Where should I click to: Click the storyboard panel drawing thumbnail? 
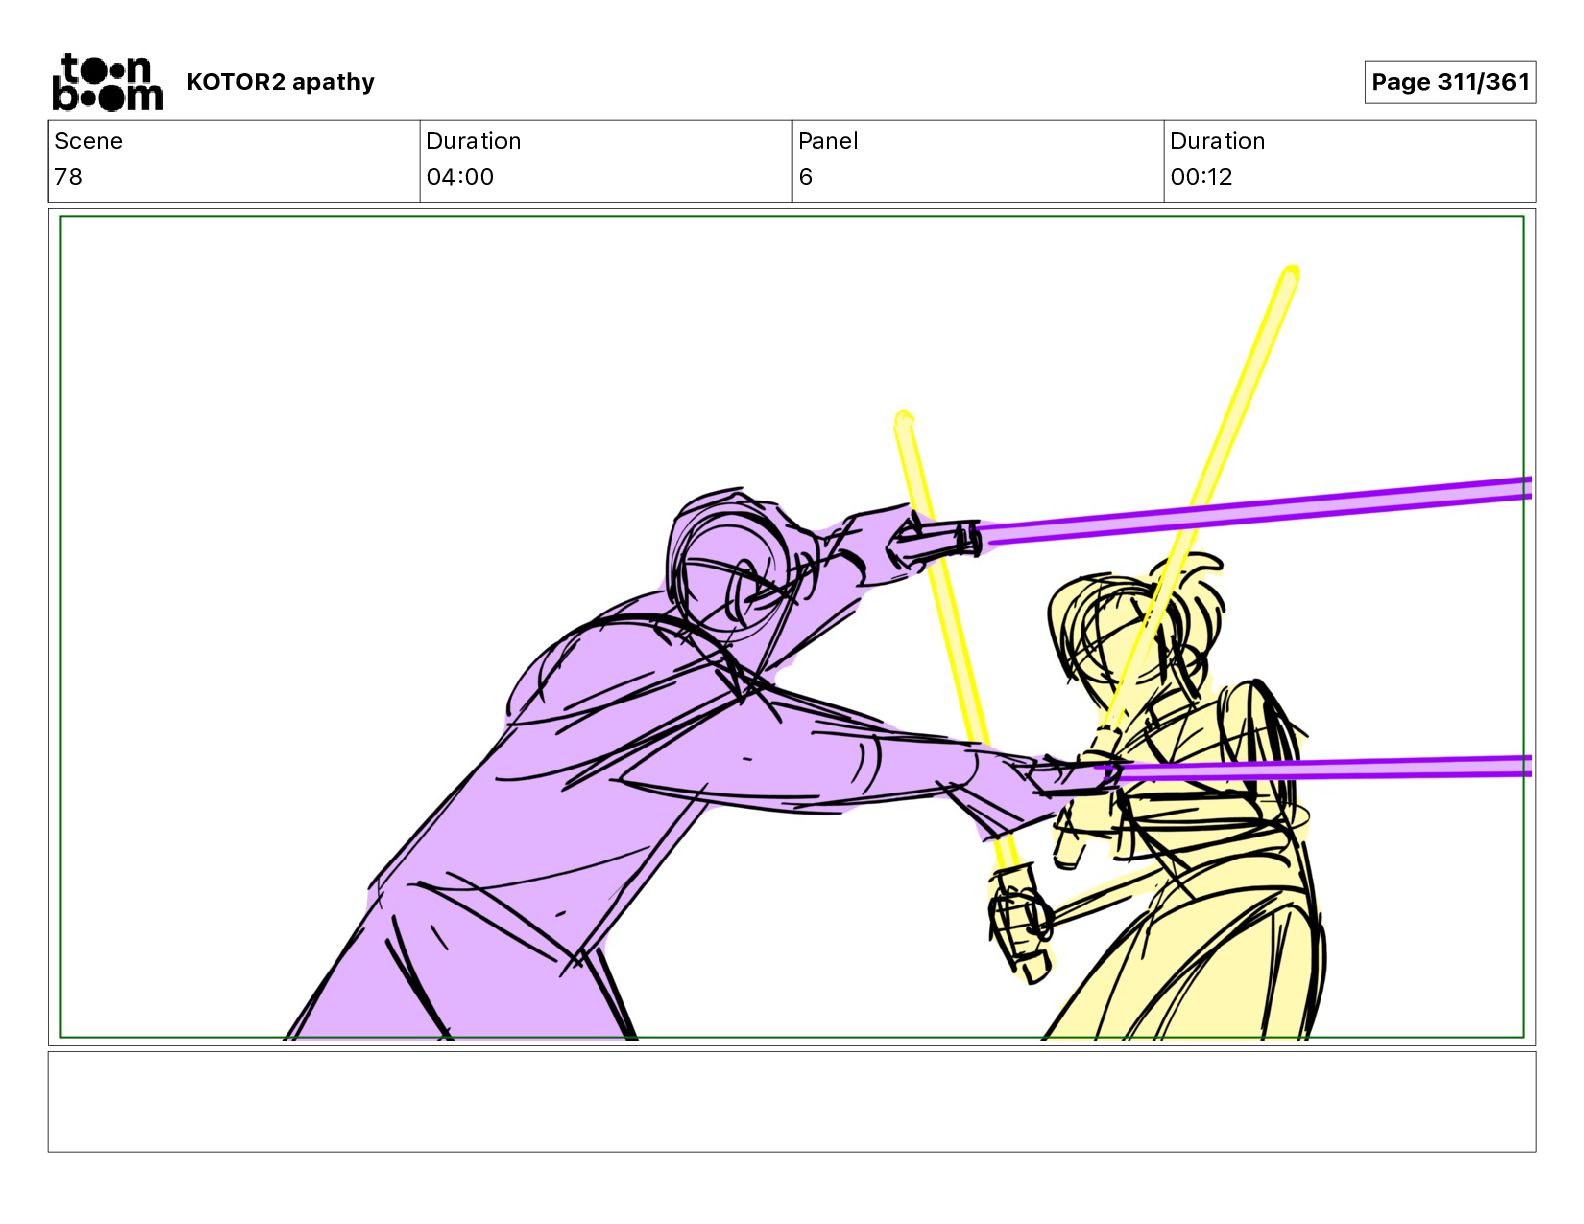coord(792,627)
